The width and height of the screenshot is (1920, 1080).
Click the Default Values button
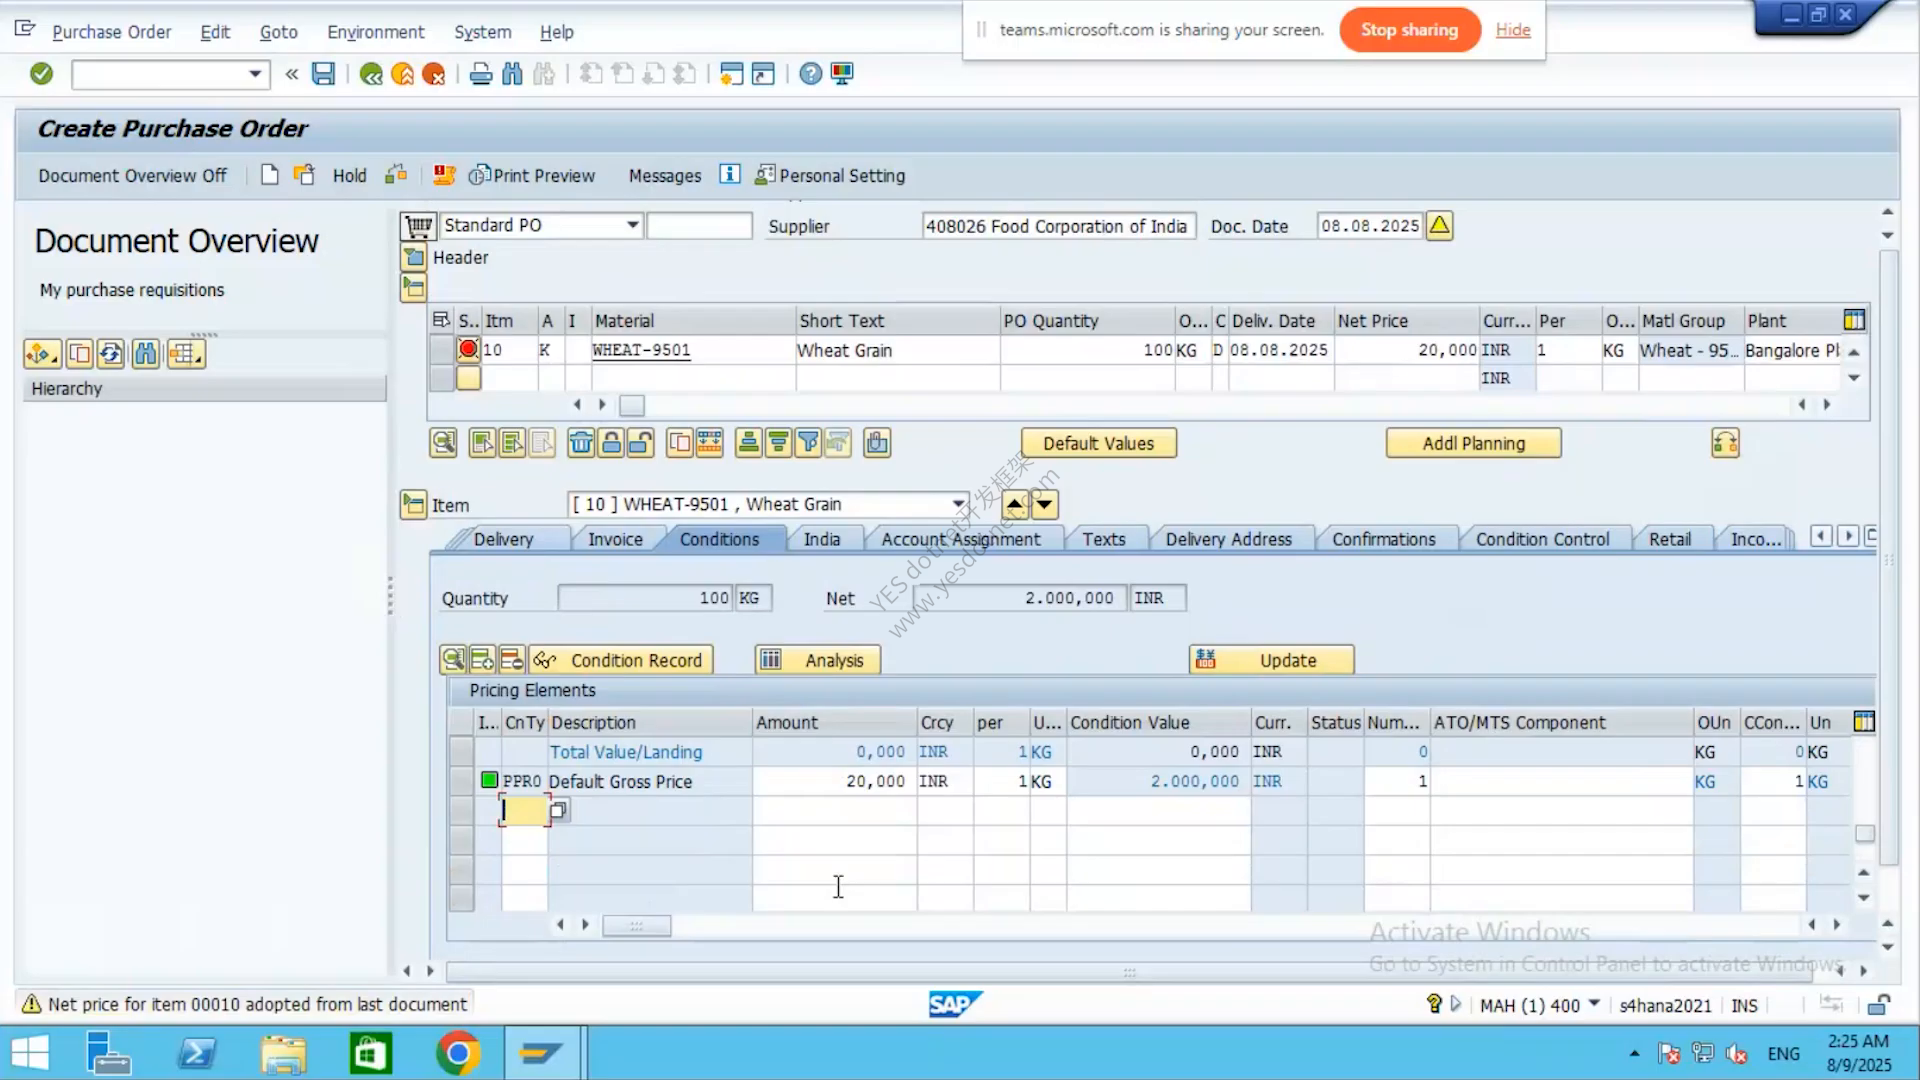1098,443
